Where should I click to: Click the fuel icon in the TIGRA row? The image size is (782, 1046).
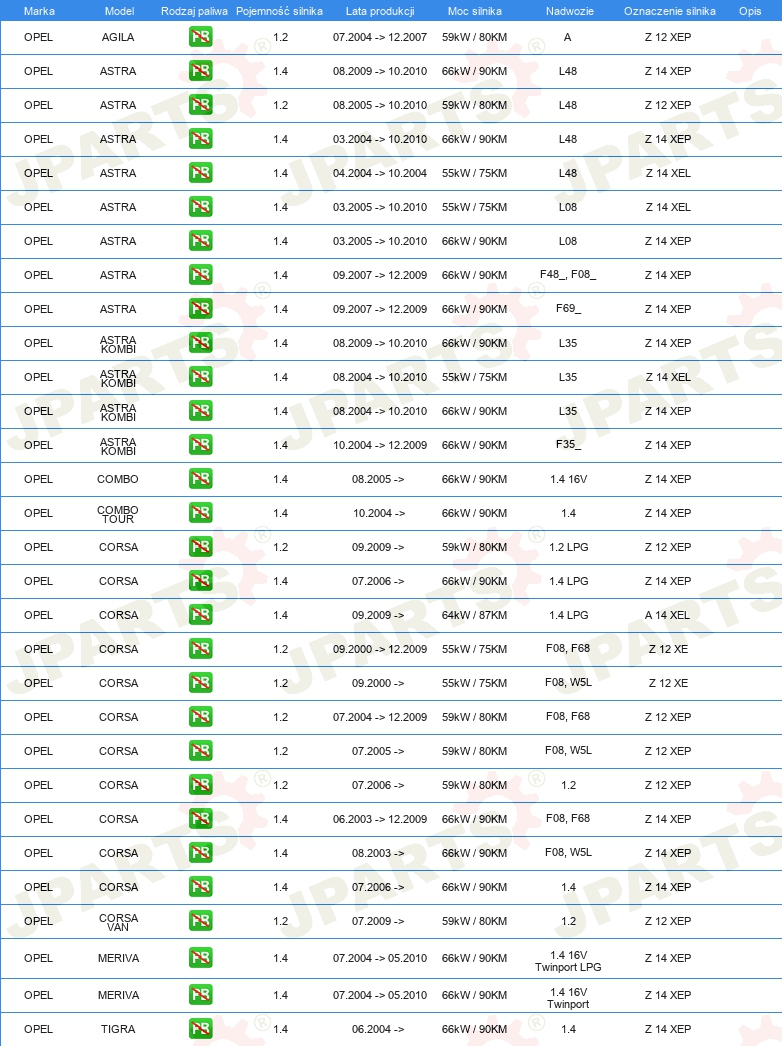pos(200,1029)
